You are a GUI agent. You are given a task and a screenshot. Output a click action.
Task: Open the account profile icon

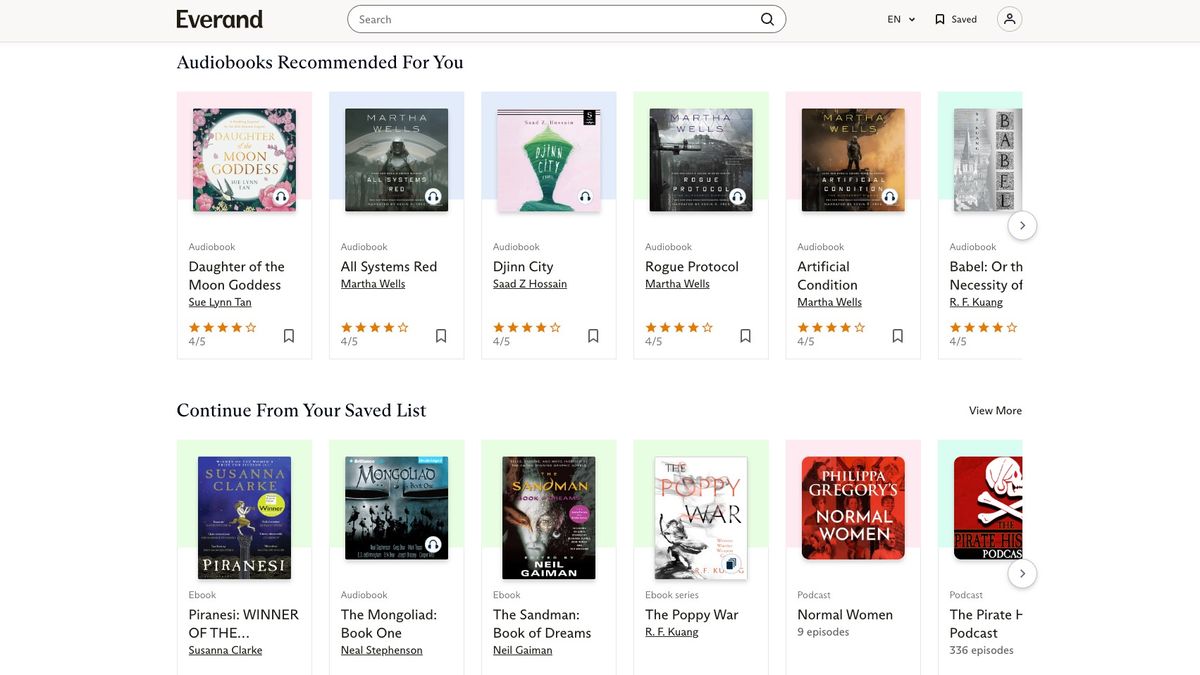point(1009,18)
